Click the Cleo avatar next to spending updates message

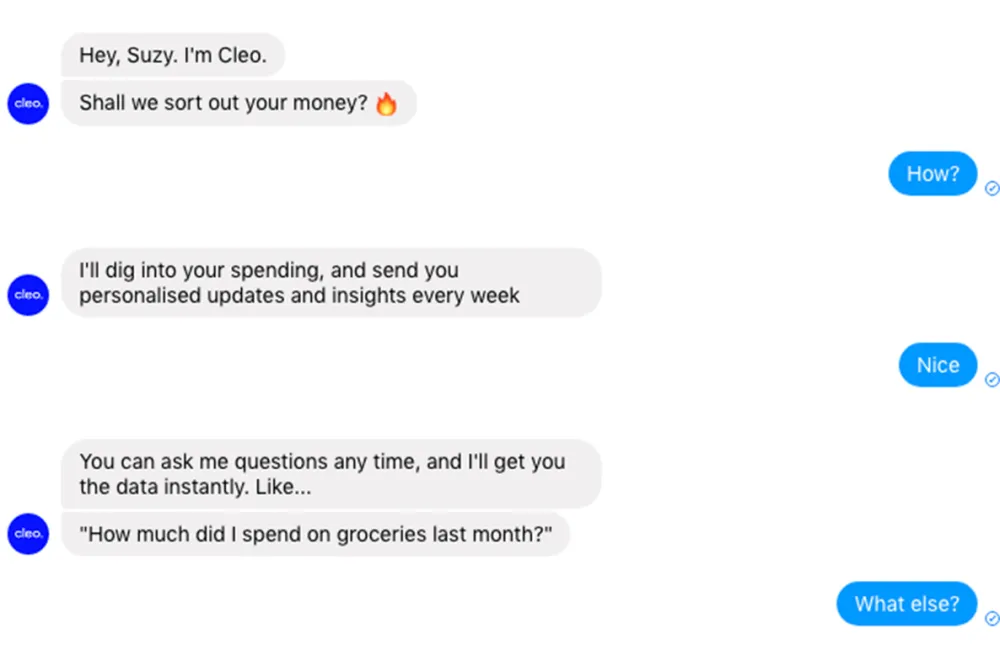(x=28, y=295)
